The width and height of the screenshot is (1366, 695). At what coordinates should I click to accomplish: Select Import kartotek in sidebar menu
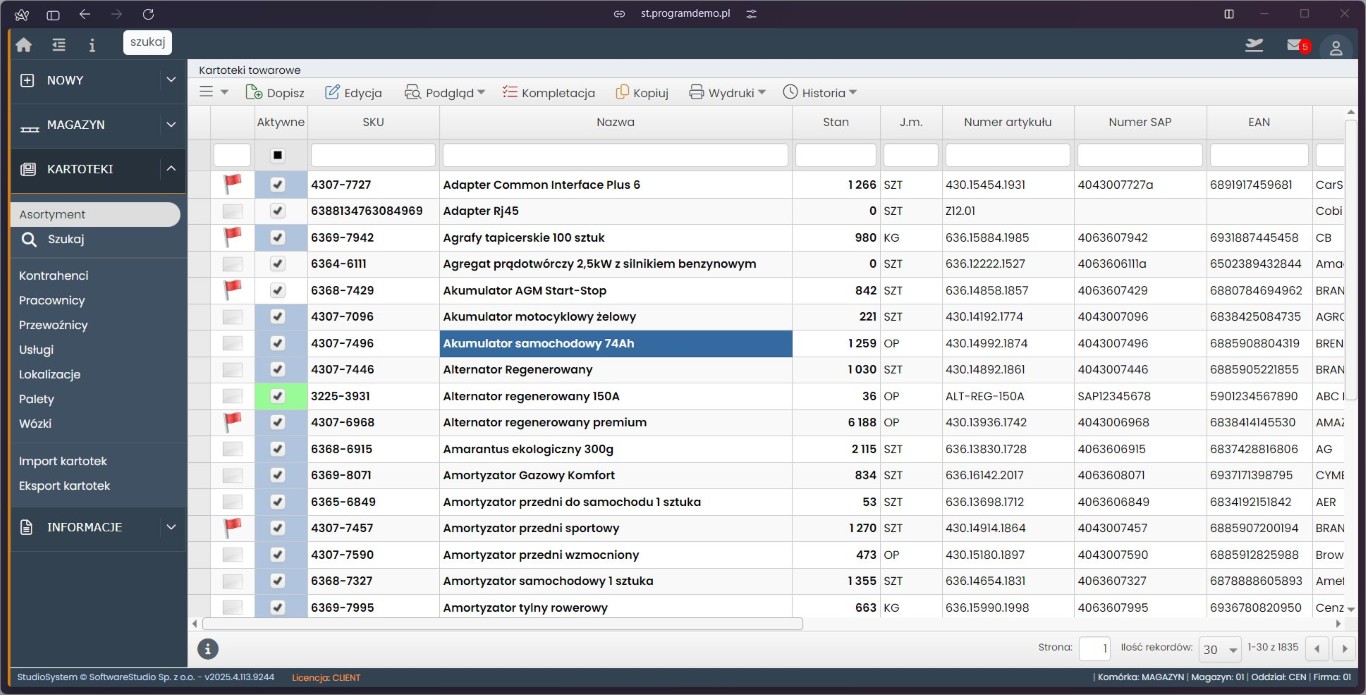click(x=63, y=461)
